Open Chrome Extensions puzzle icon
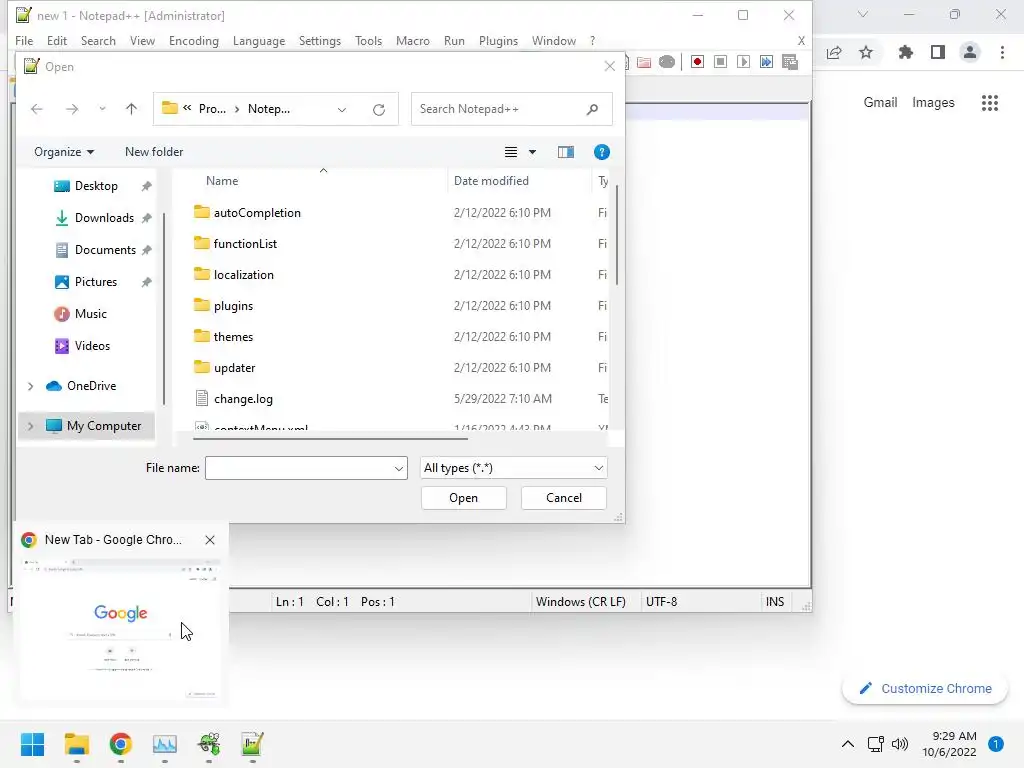Screen dimensions: 1024x768 click(905, 52)
